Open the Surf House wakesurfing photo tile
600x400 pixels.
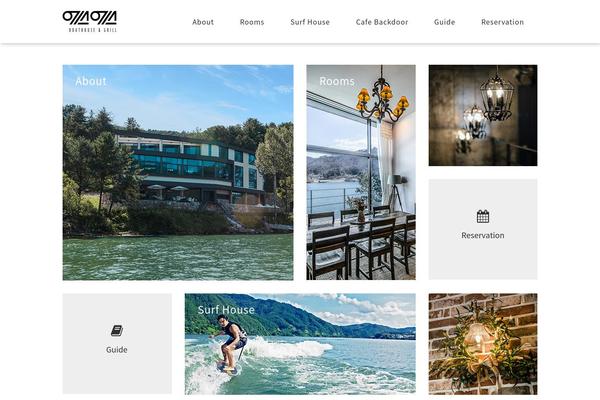300,344
